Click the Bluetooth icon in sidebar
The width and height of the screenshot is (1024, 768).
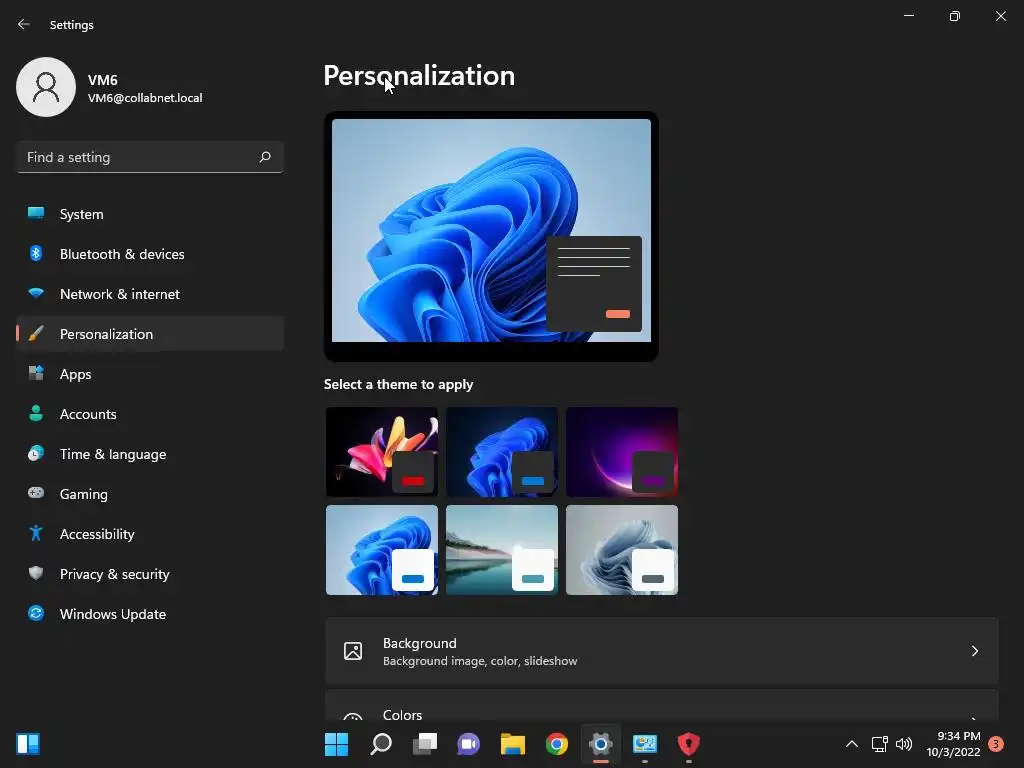pos(36,253)
